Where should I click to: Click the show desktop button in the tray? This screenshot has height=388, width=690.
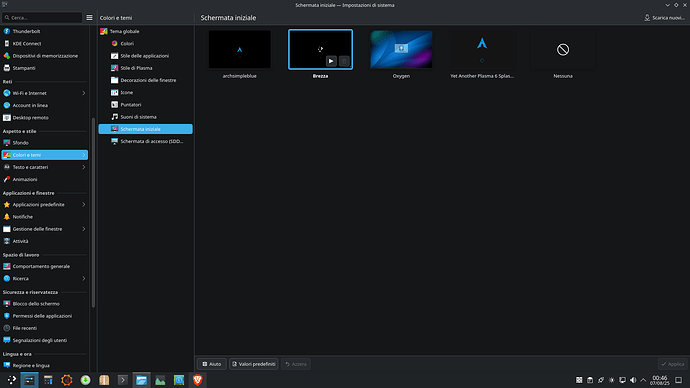679,380
